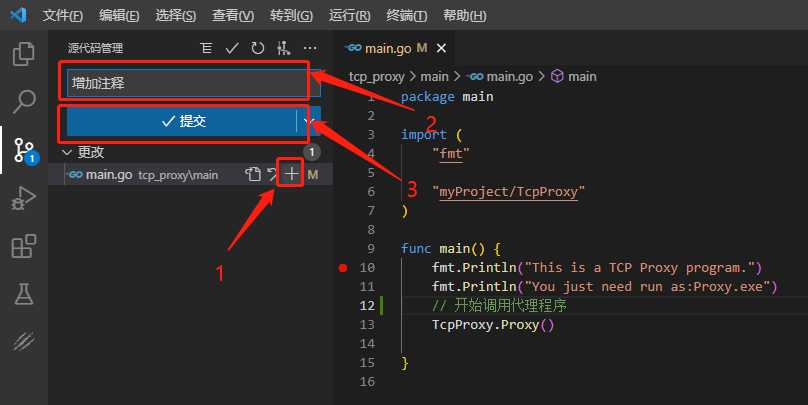The width and height of the screenshot is (808, 405).
Task: Open the 选择(S) menu
Action: 176,15
